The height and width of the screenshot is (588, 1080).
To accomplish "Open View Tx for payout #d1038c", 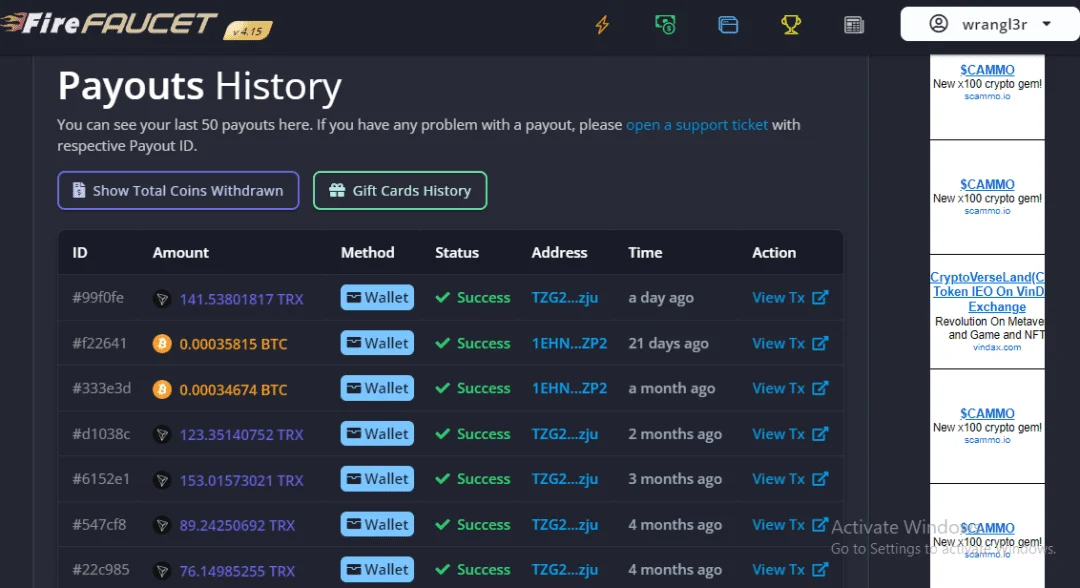I will click(790, 434).
